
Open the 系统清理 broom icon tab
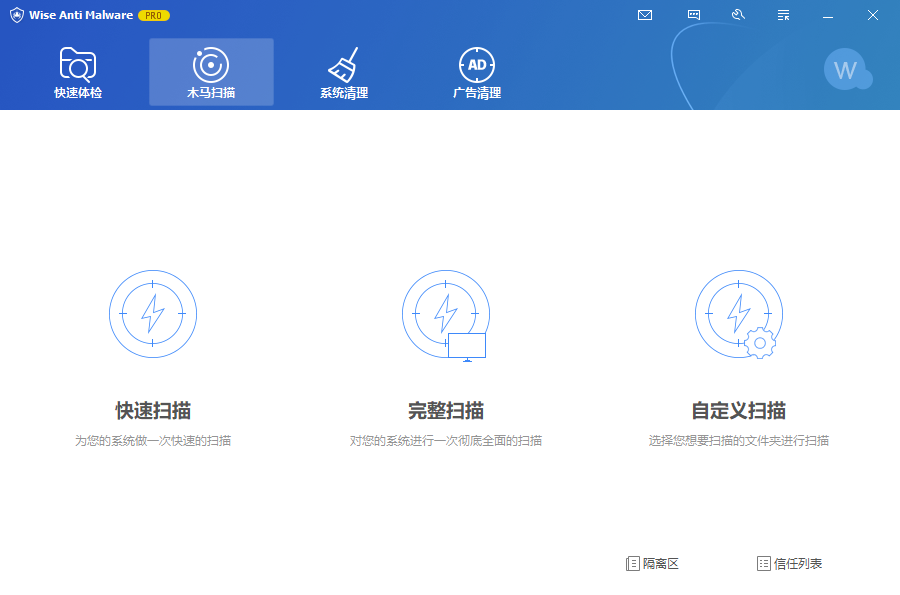pos(344,72)
